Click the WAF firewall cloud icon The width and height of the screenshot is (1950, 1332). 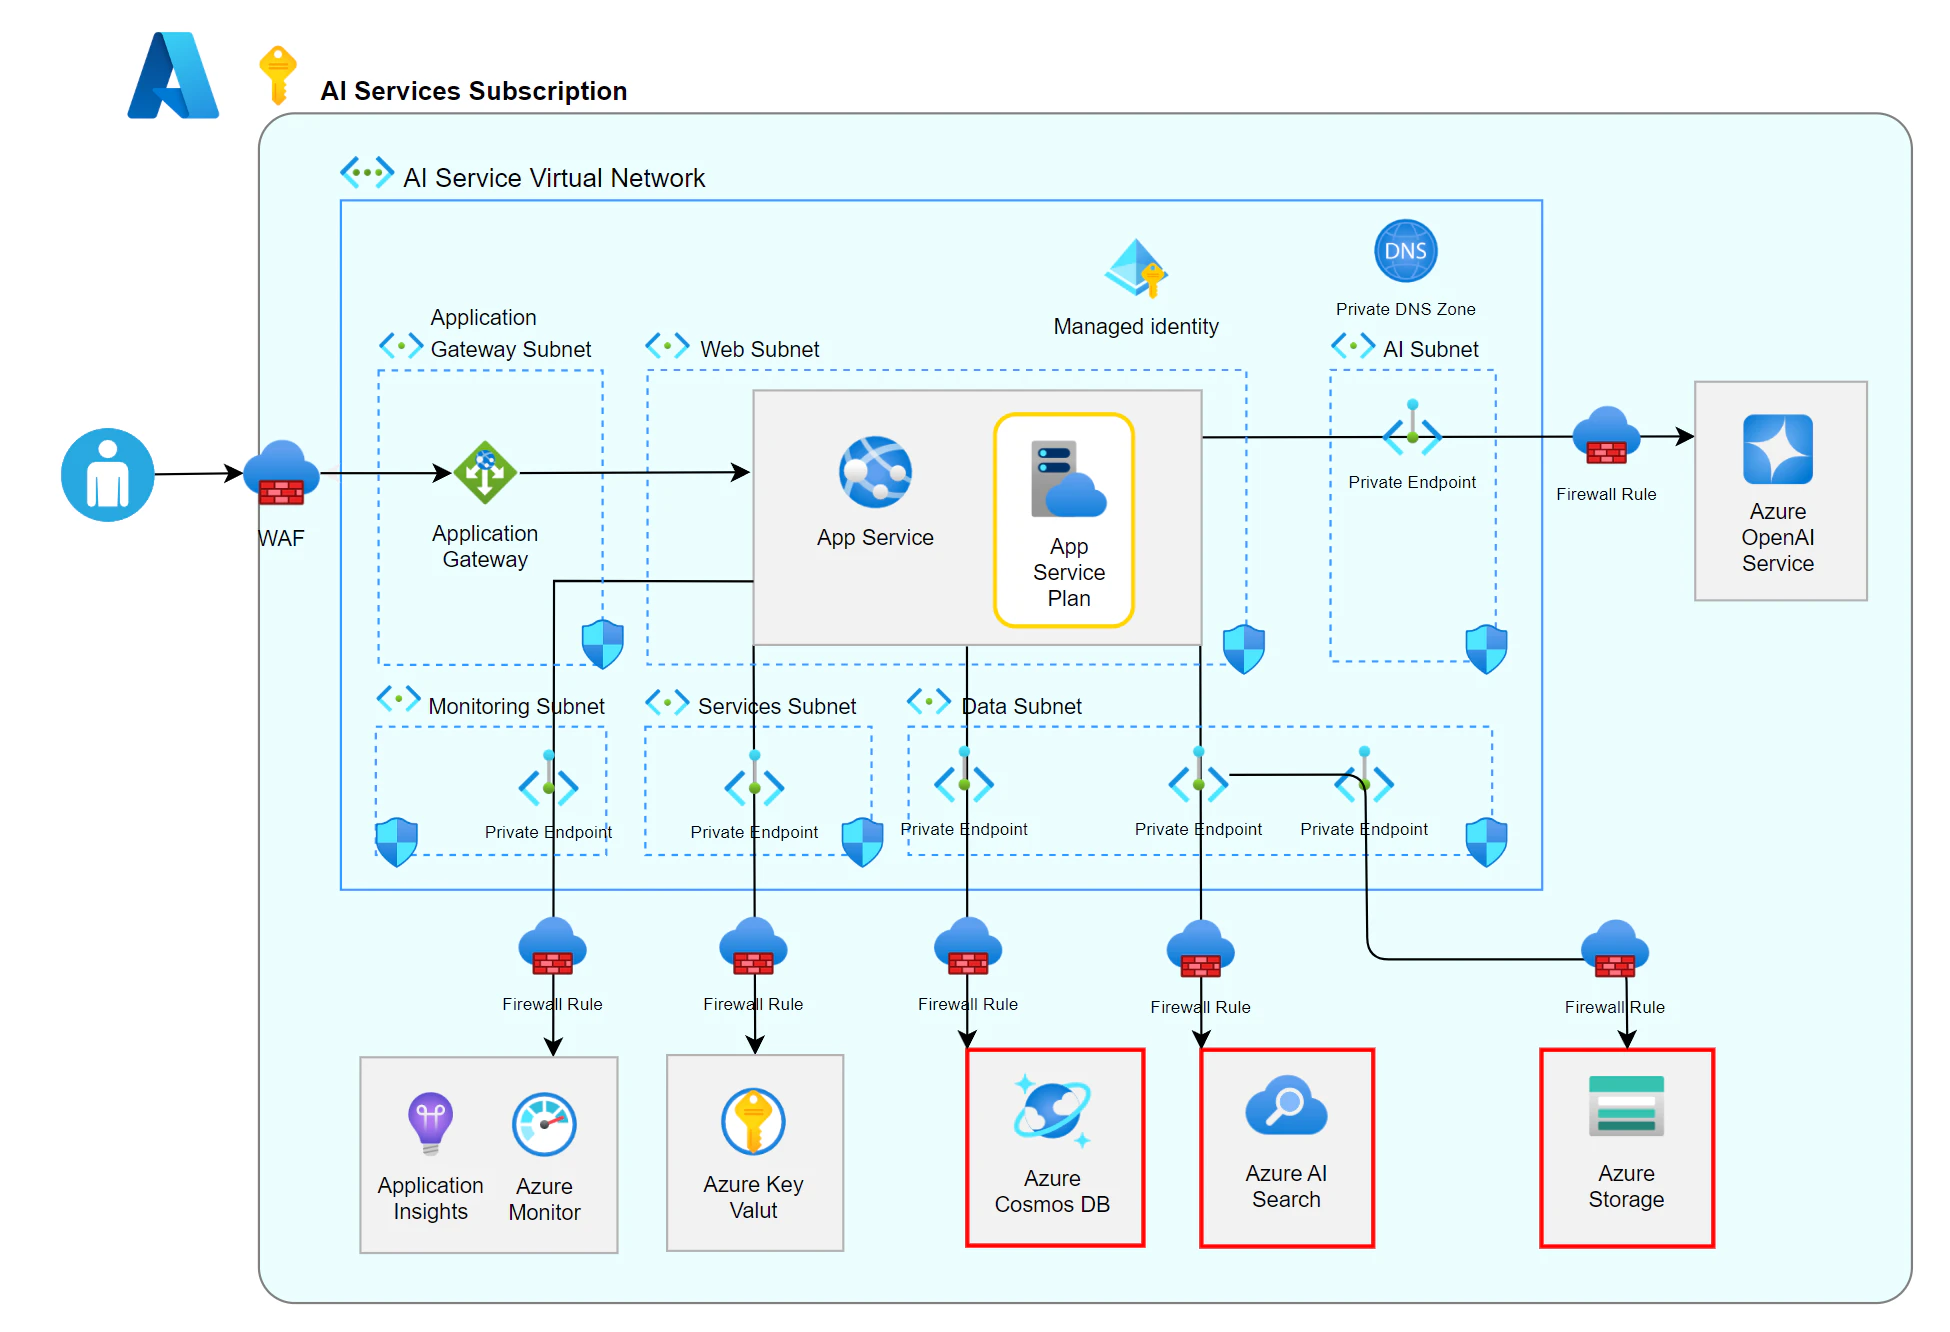coord(282,473)
